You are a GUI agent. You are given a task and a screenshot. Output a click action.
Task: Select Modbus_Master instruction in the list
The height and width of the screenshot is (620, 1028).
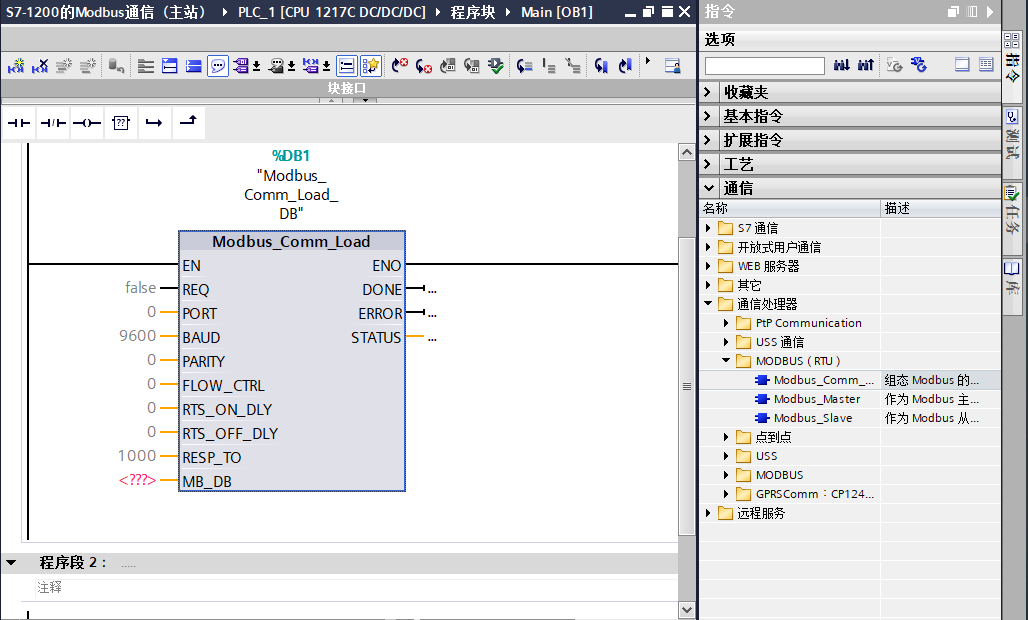816,399
